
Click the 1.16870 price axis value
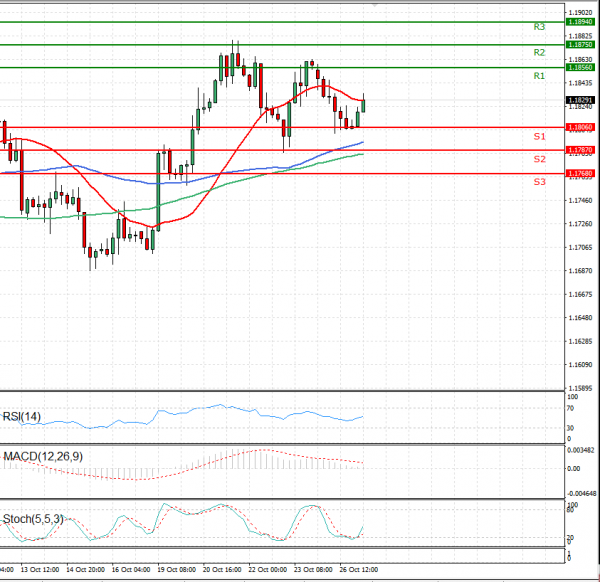coord(580,271)
